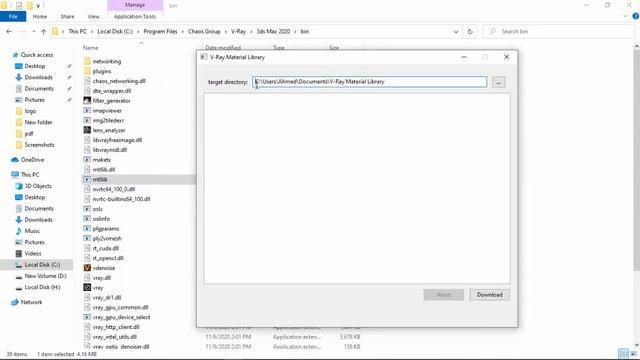Go back with the Back arrow

click(9, 31)
